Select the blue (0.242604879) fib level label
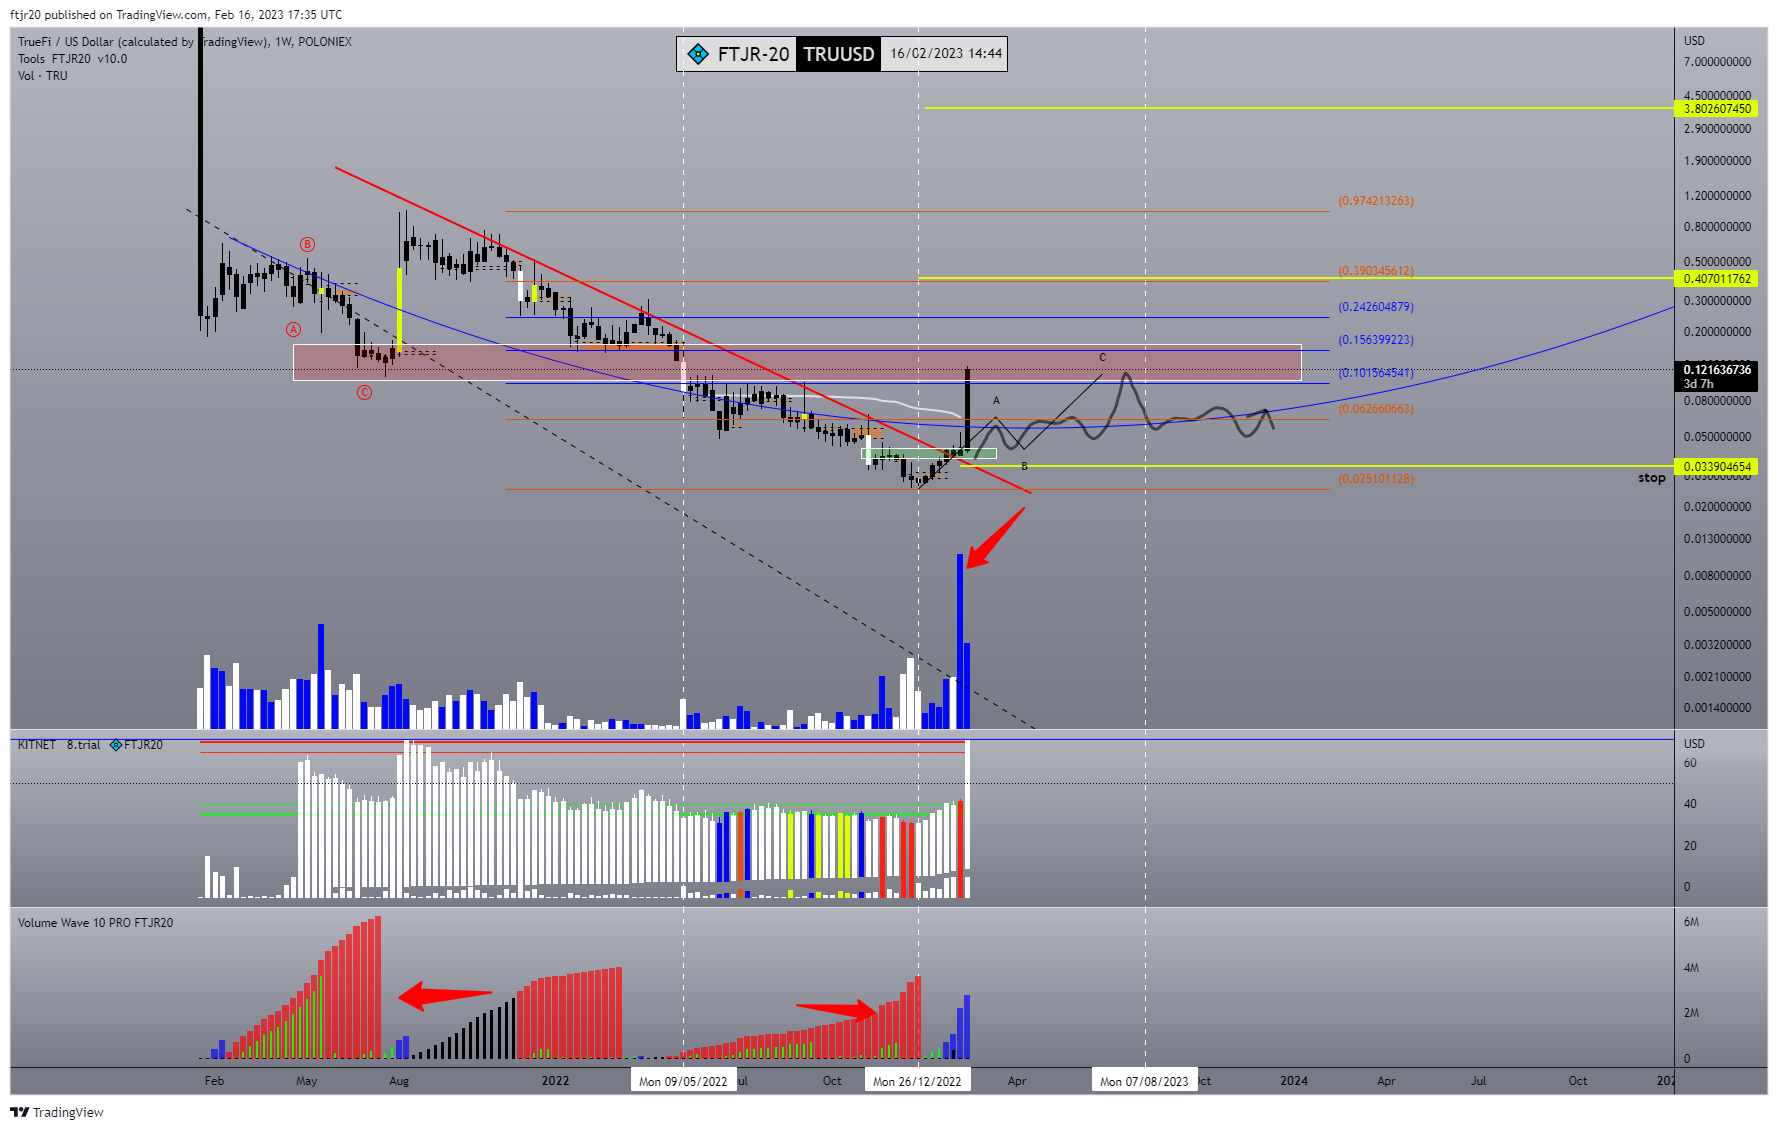 tap(1376, 307)
